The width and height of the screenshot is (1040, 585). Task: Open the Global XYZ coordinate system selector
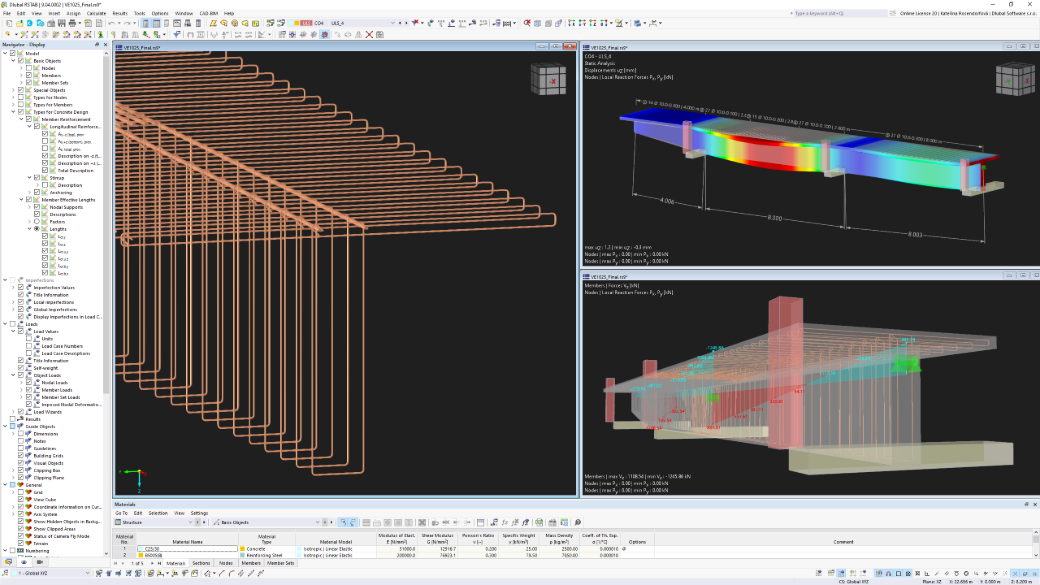[48, 573]
